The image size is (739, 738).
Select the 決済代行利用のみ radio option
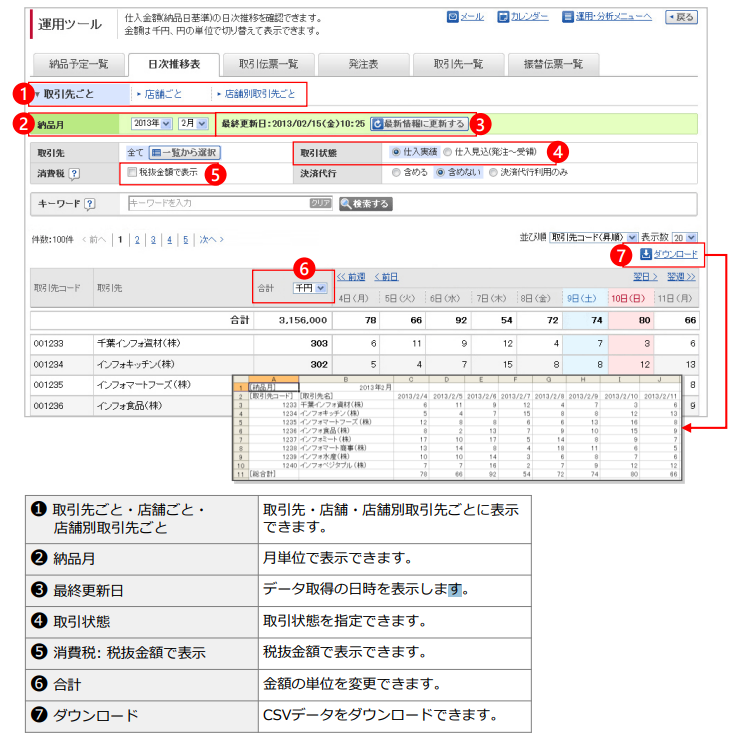tap(492, 173)
